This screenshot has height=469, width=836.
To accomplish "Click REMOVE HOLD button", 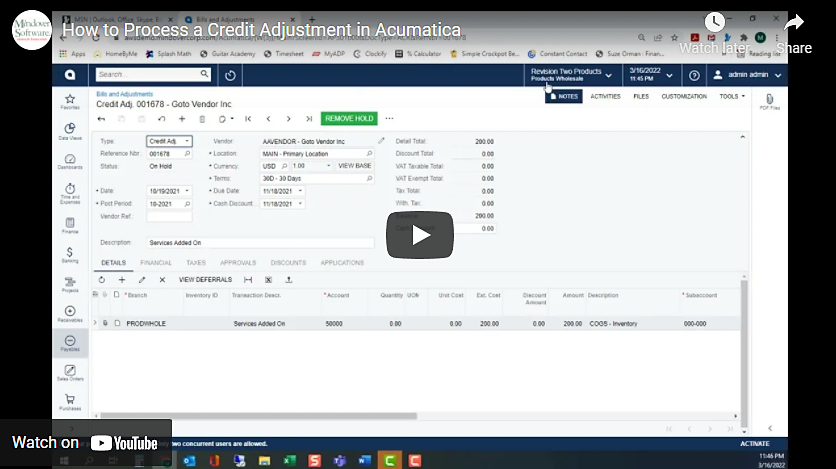I will [x=349, y=118].
